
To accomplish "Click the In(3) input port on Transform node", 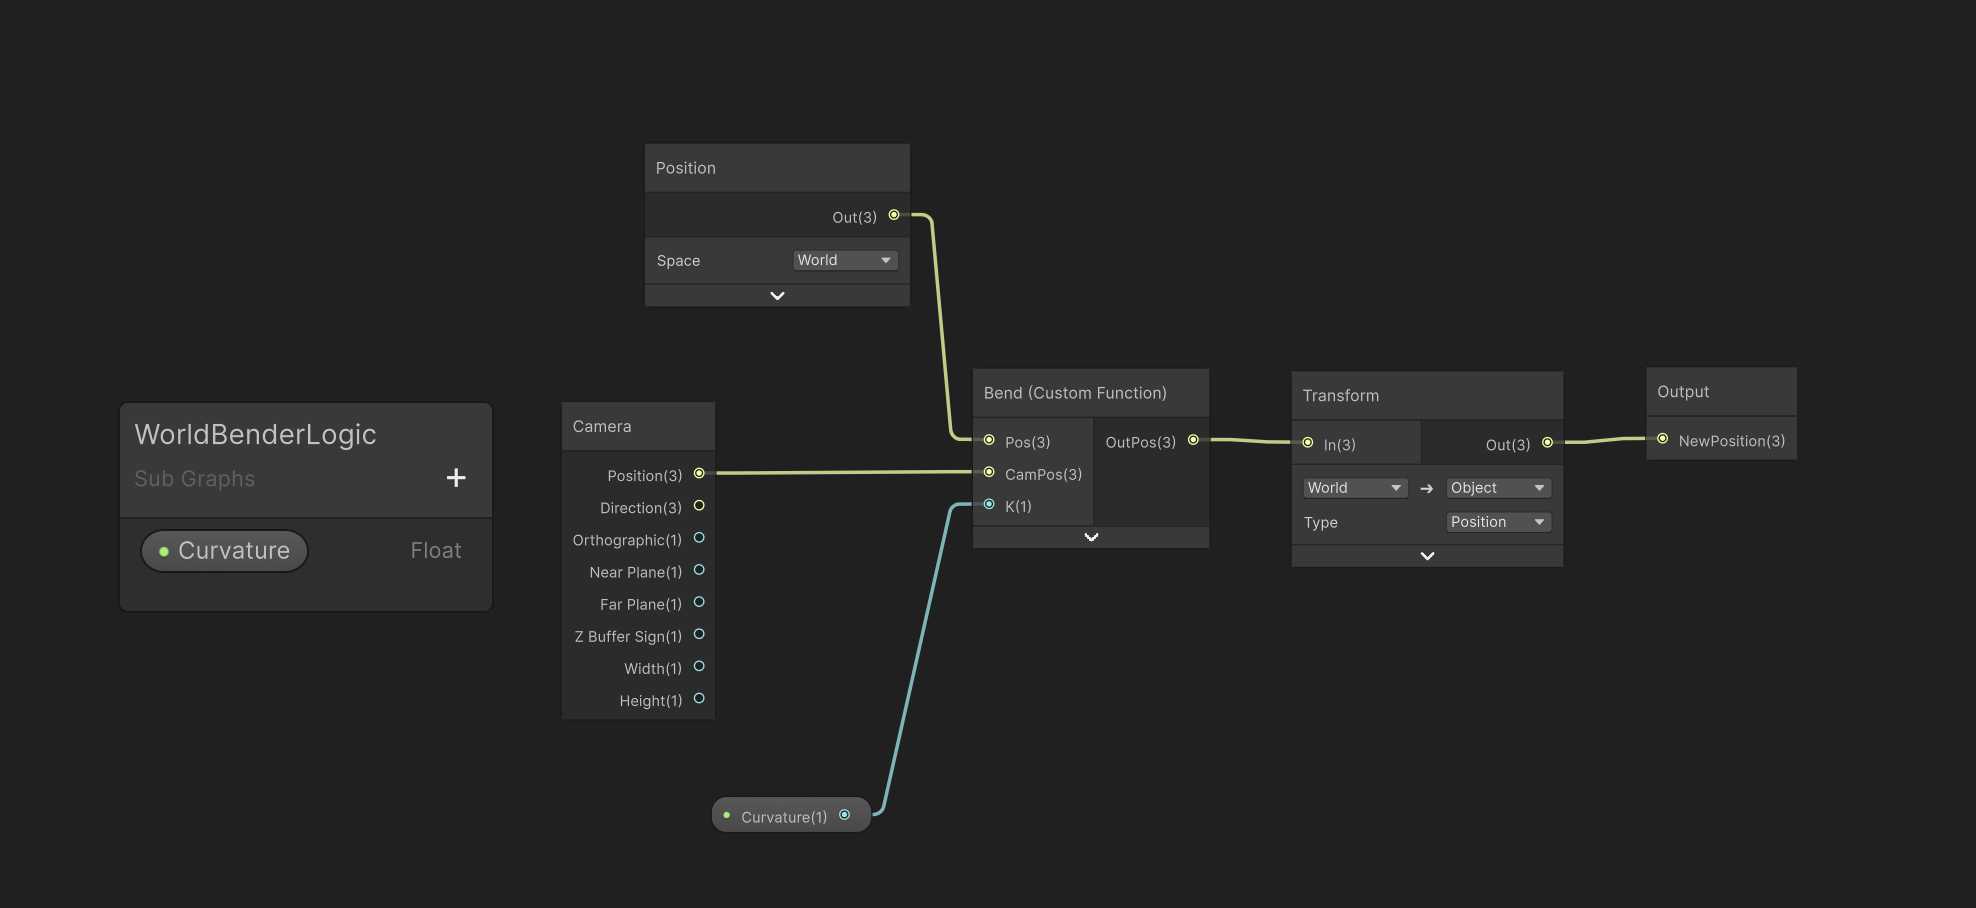I will [x=1307, y=442].
